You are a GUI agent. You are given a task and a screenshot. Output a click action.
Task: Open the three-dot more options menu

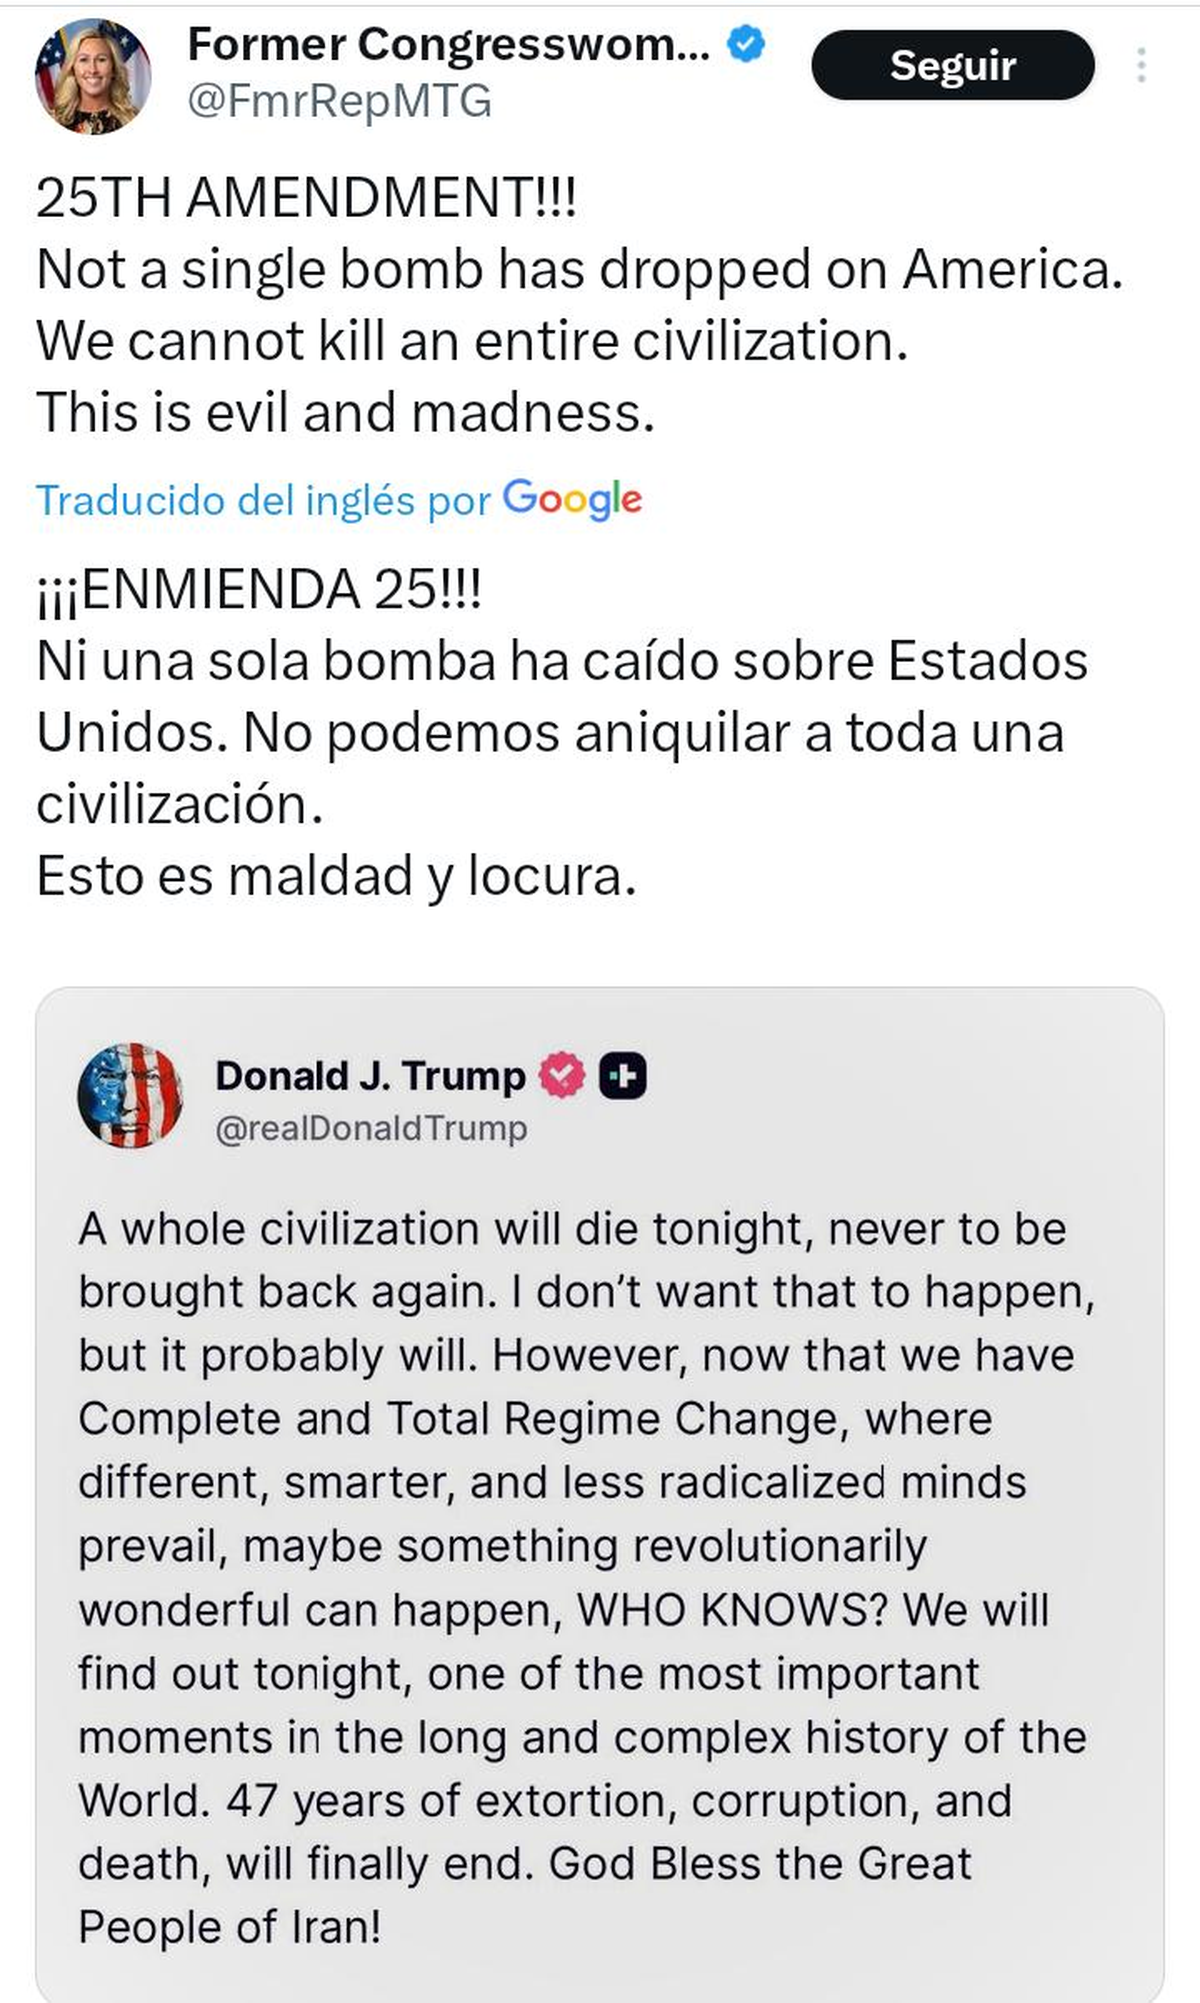[1141, 66]
